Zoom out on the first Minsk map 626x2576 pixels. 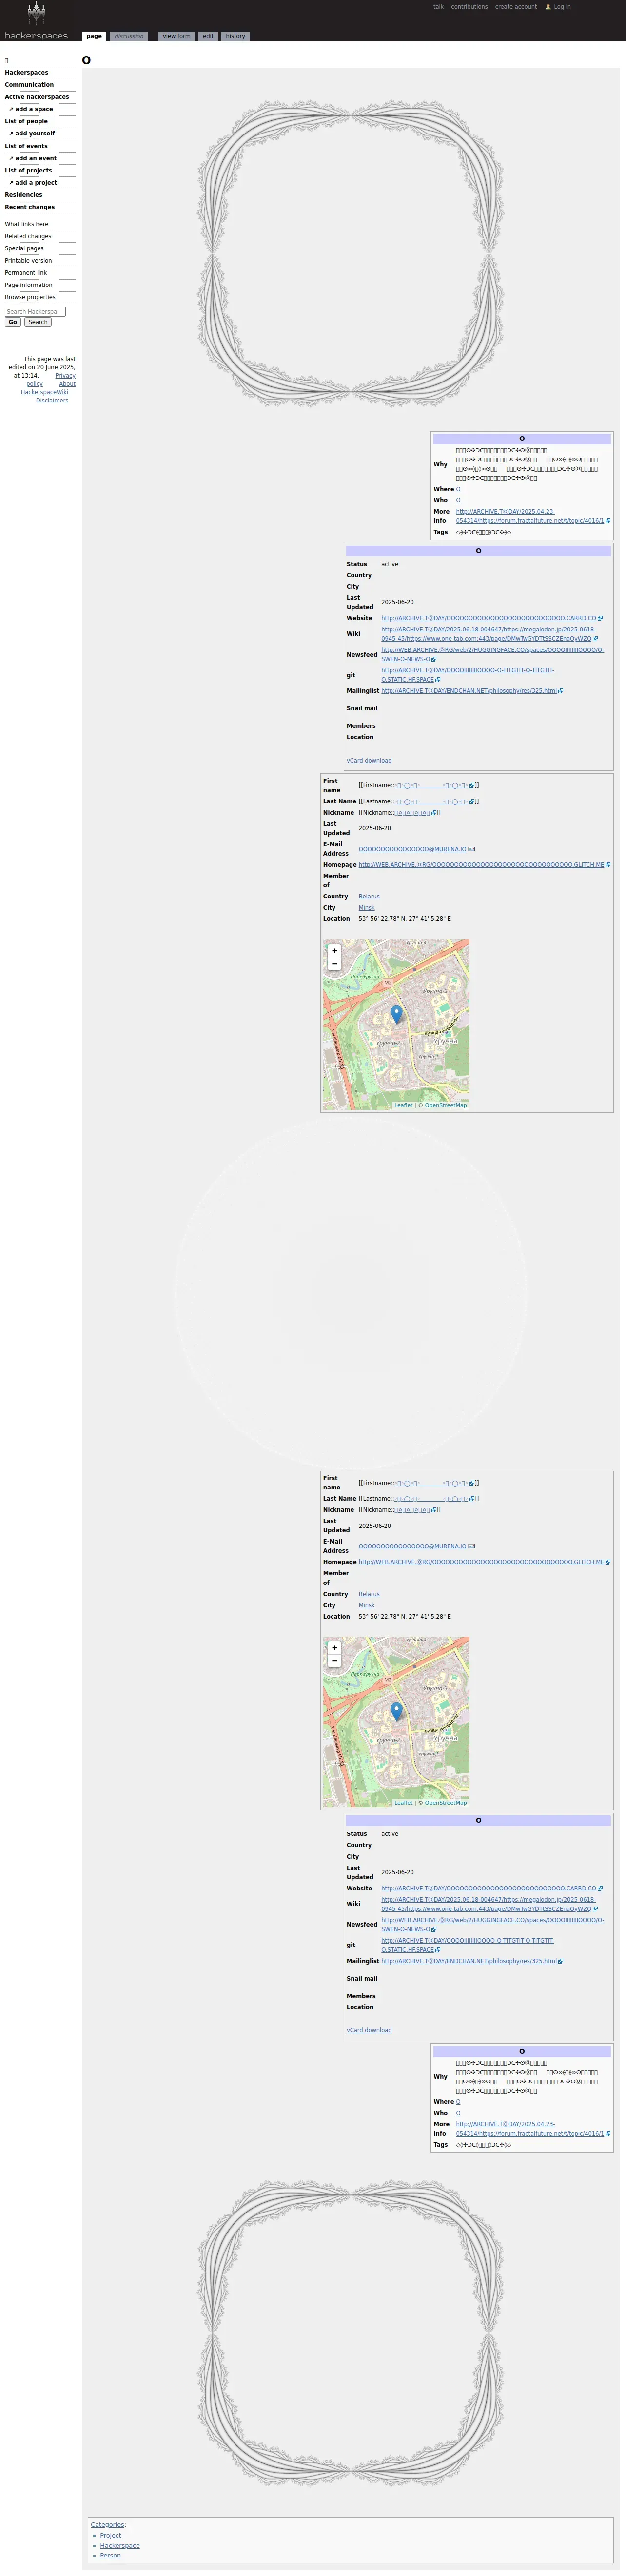point(334,964)
